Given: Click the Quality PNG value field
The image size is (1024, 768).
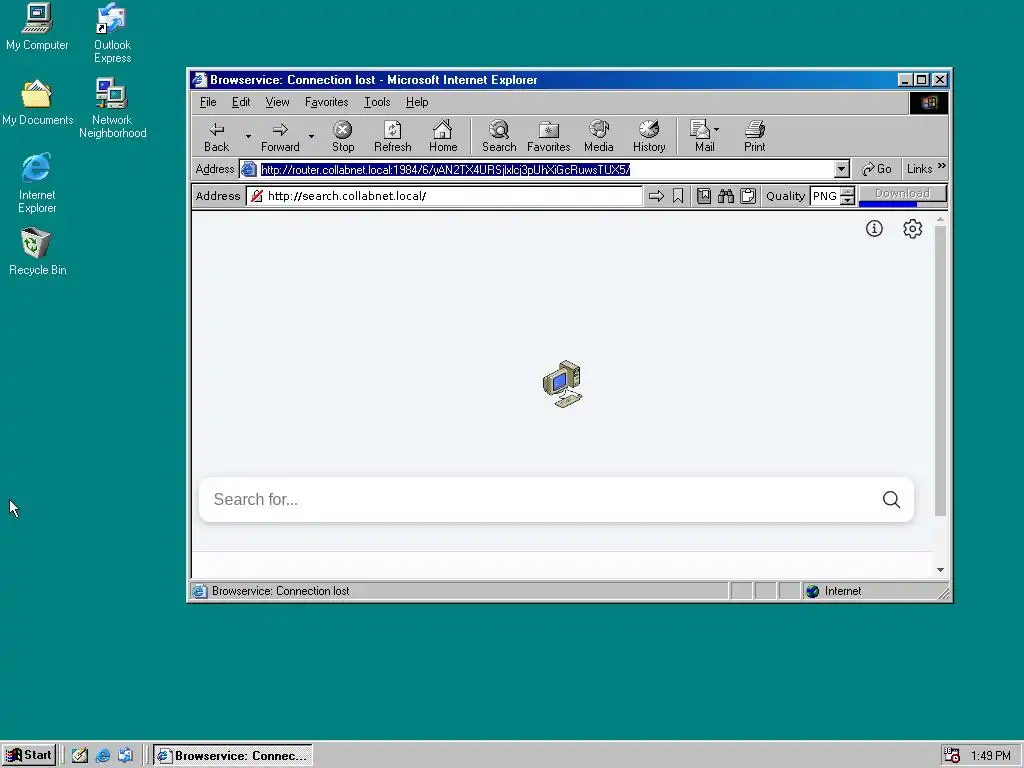Looking at the screenshot, I should 825,196.
